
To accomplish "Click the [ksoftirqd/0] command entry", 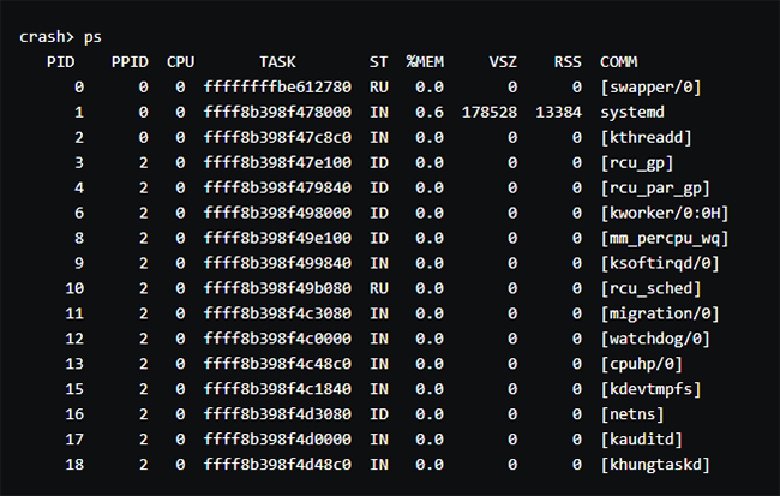I will click(660, 263).
